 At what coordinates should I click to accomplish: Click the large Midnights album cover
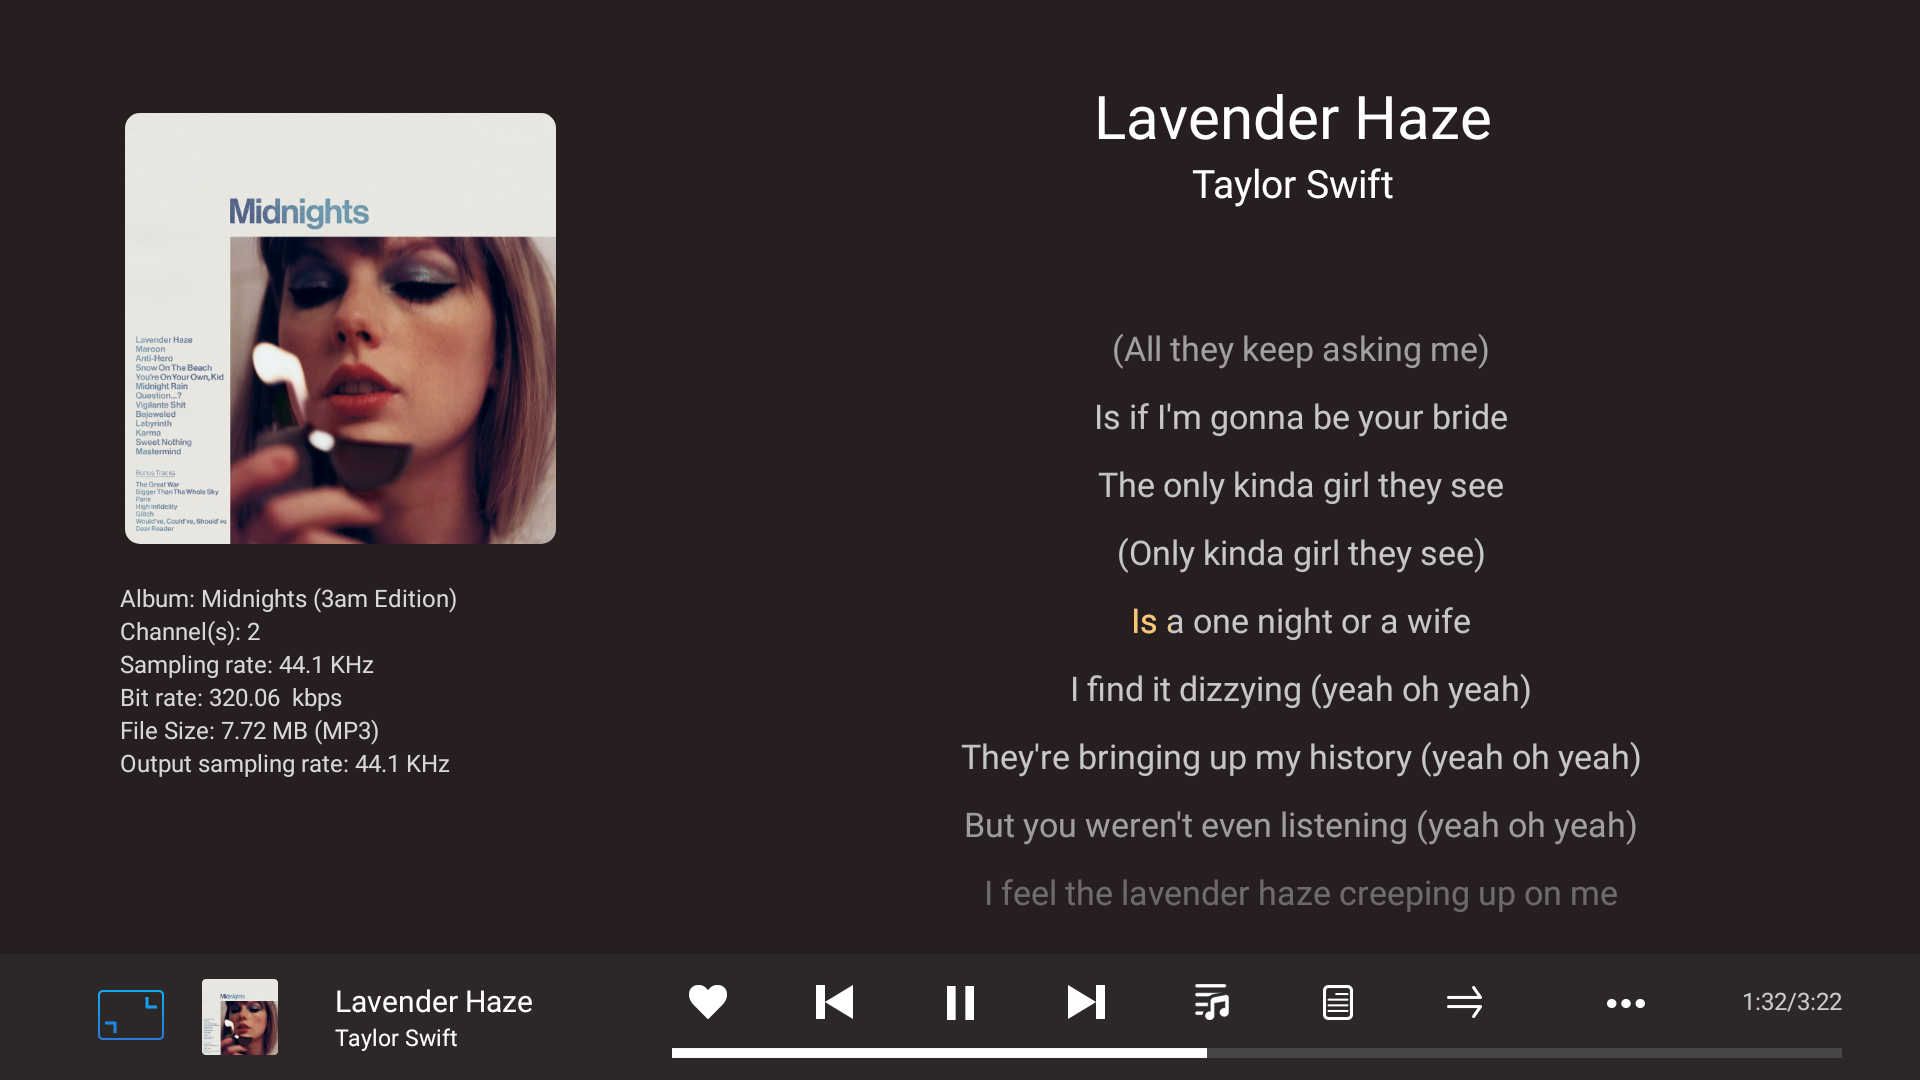pos(340,328)
